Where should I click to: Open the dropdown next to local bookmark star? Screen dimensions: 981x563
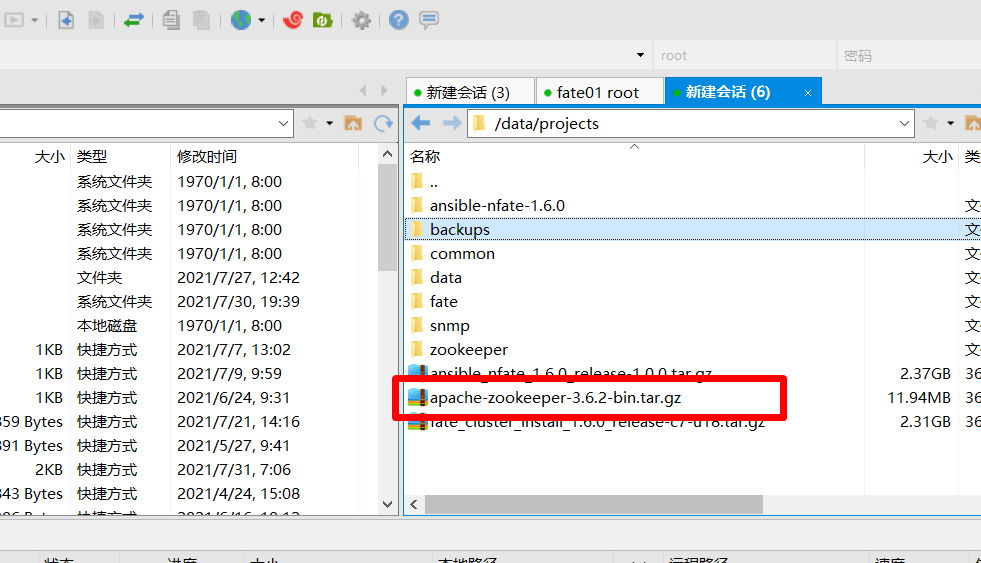click(329, 124)
